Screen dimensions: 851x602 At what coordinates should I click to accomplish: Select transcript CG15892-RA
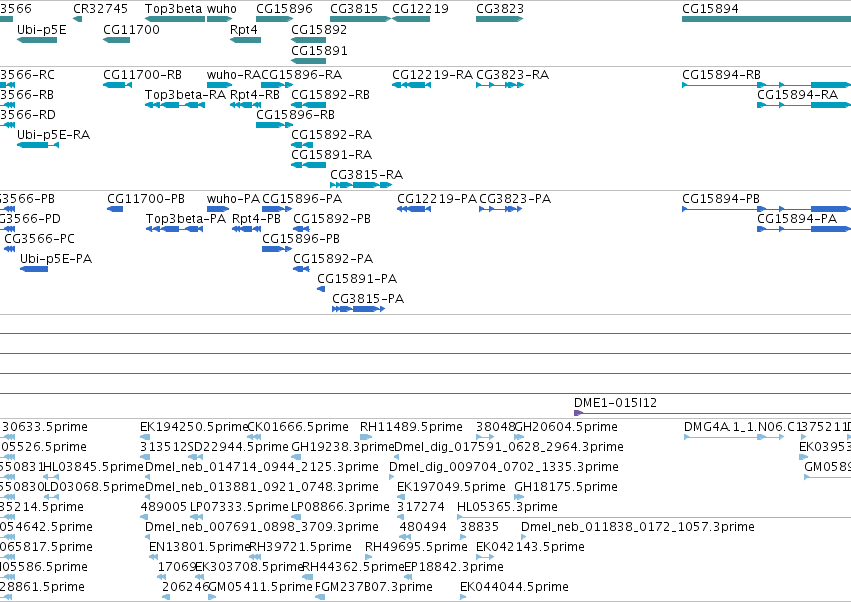[302, 145]
